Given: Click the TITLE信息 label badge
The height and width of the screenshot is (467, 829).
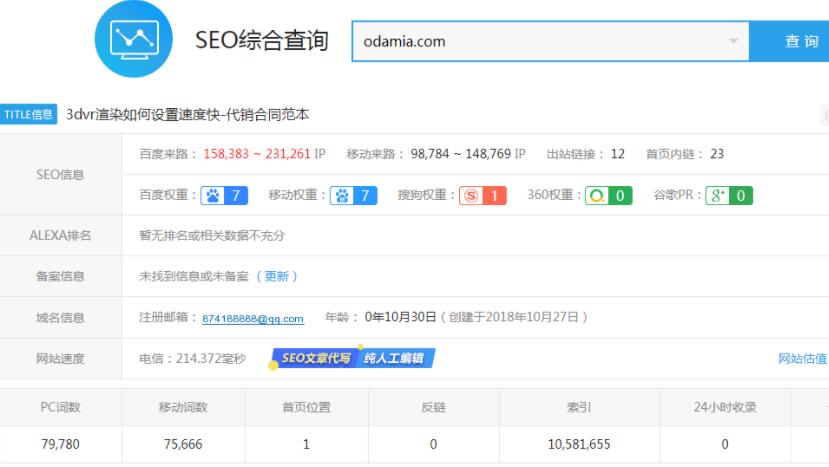Looking at the screenshot, I should pos(29,115).
